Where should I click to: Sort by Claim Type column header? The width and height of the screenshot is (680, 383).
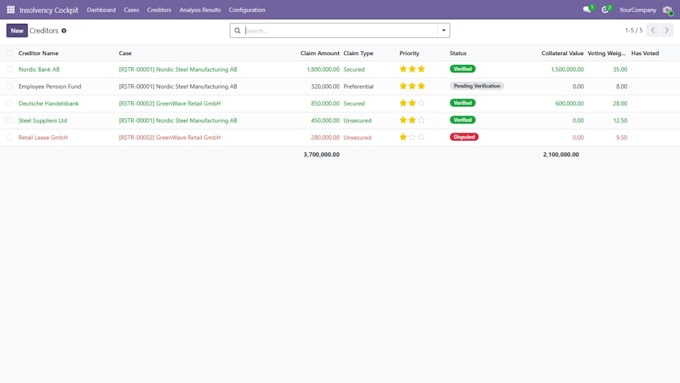pyautogui.click(x=358, y=53)
